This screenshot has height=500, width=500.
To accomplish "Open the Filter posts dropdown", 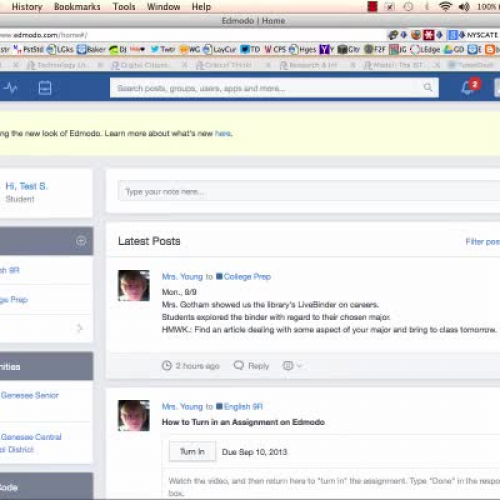I will coord(483,241).
